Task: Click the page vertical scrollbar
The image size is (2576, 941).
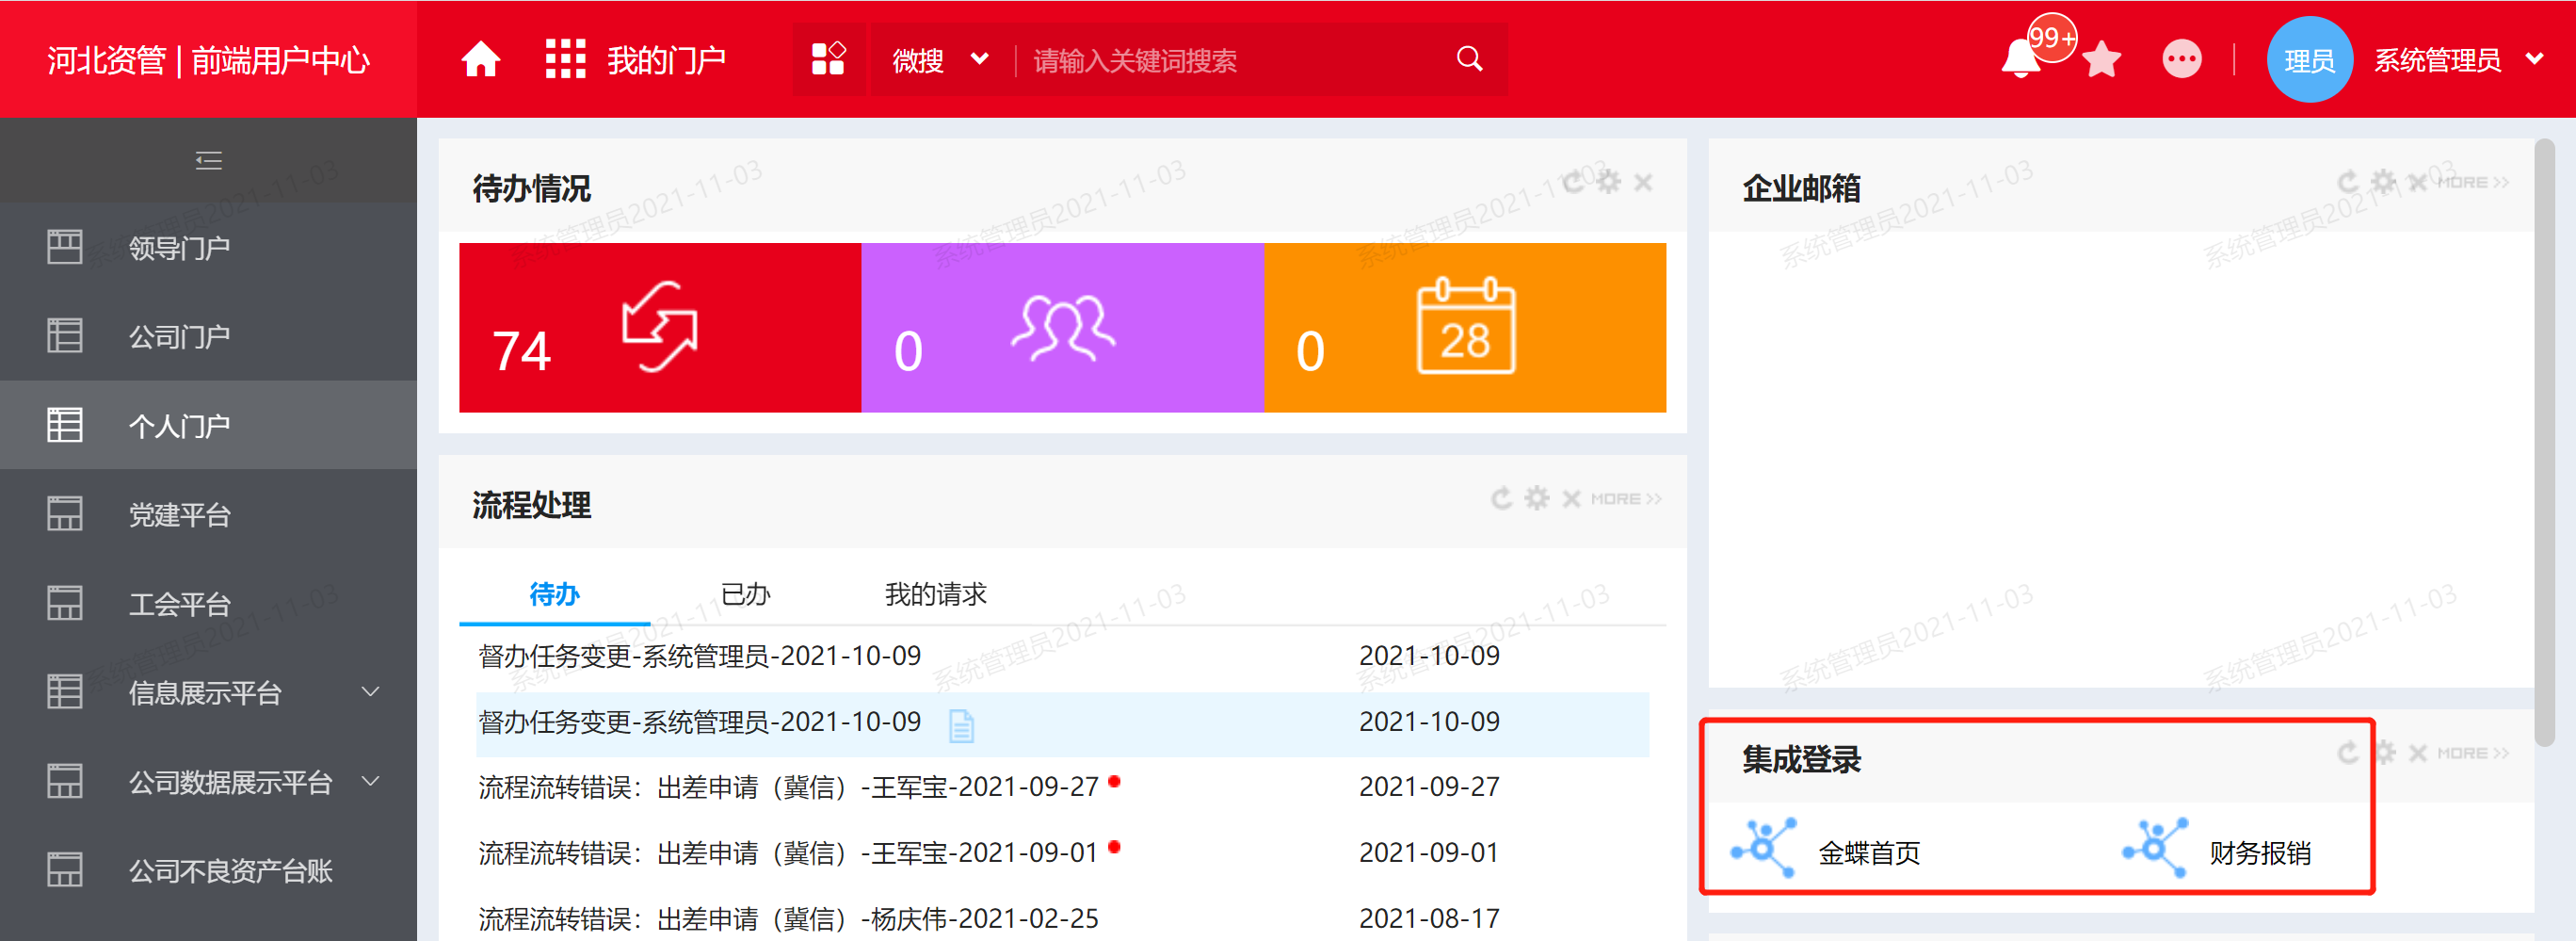Action: click(2544, 444)
